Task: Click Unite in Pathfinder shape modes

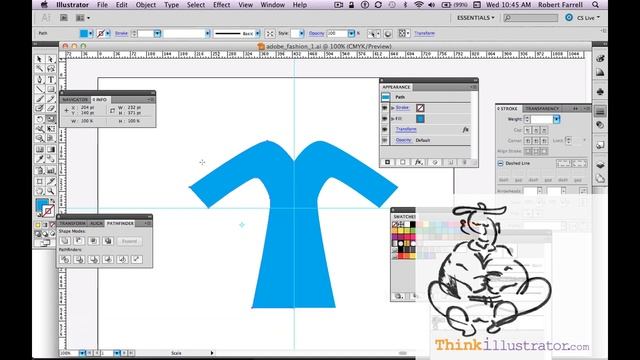Action: [x=65, y=241]
